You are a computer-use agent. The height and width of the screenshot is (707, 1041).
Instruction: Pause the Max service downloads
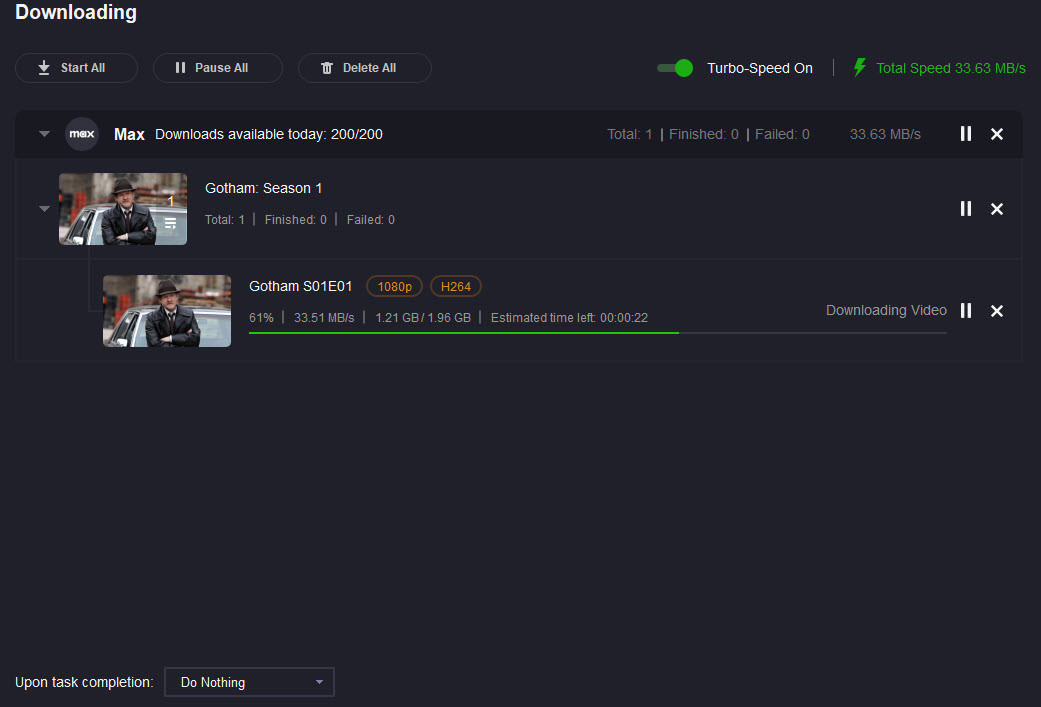tap(965, 134)
